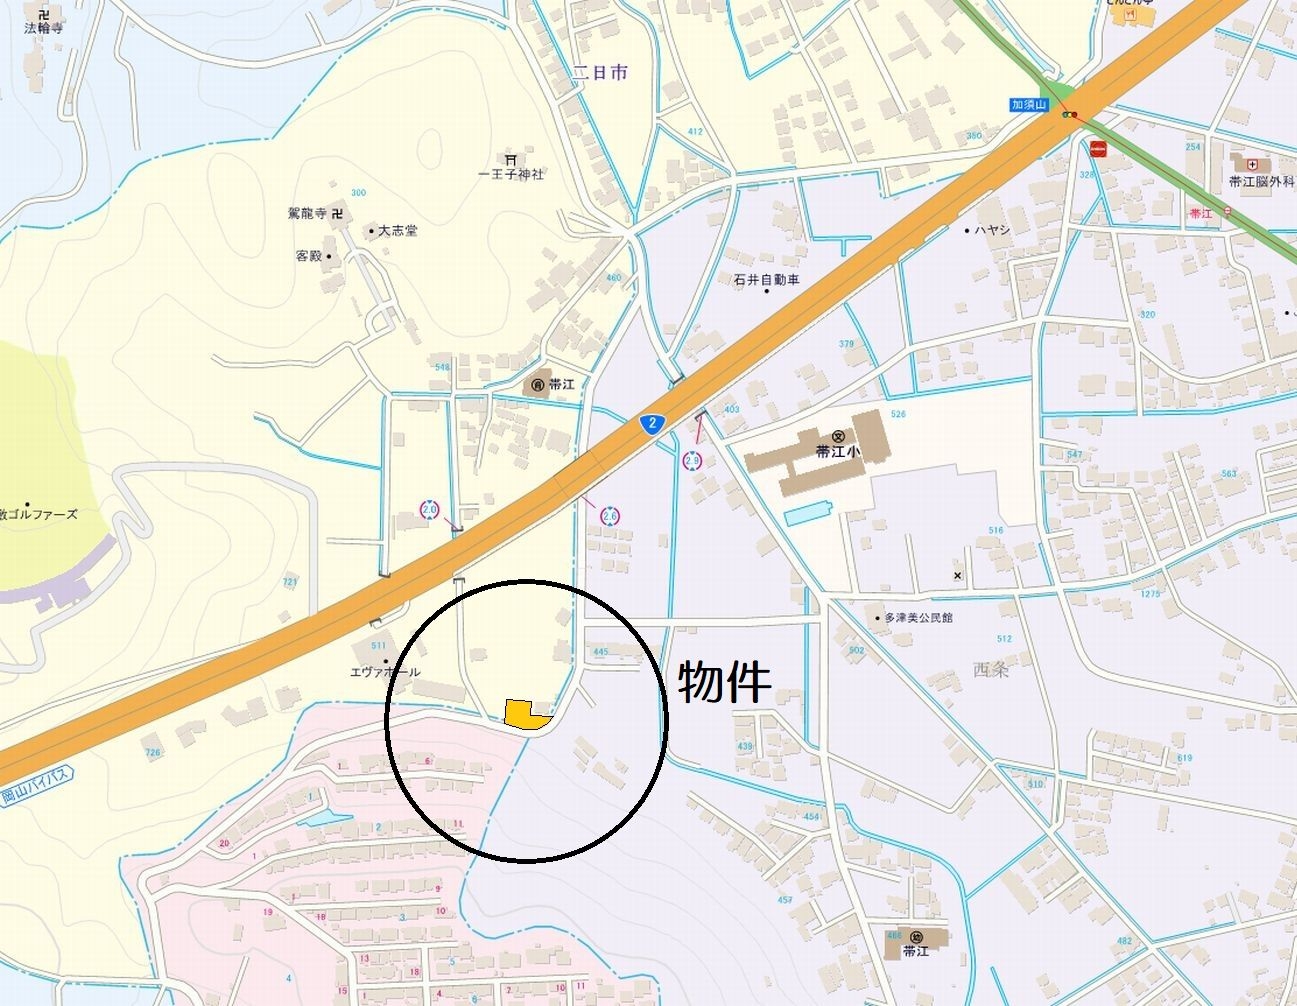The height and width of the screenshot is (1006, 1297).
Task: Click the yellow highlighted property parcel
Action: pos(527,714)
